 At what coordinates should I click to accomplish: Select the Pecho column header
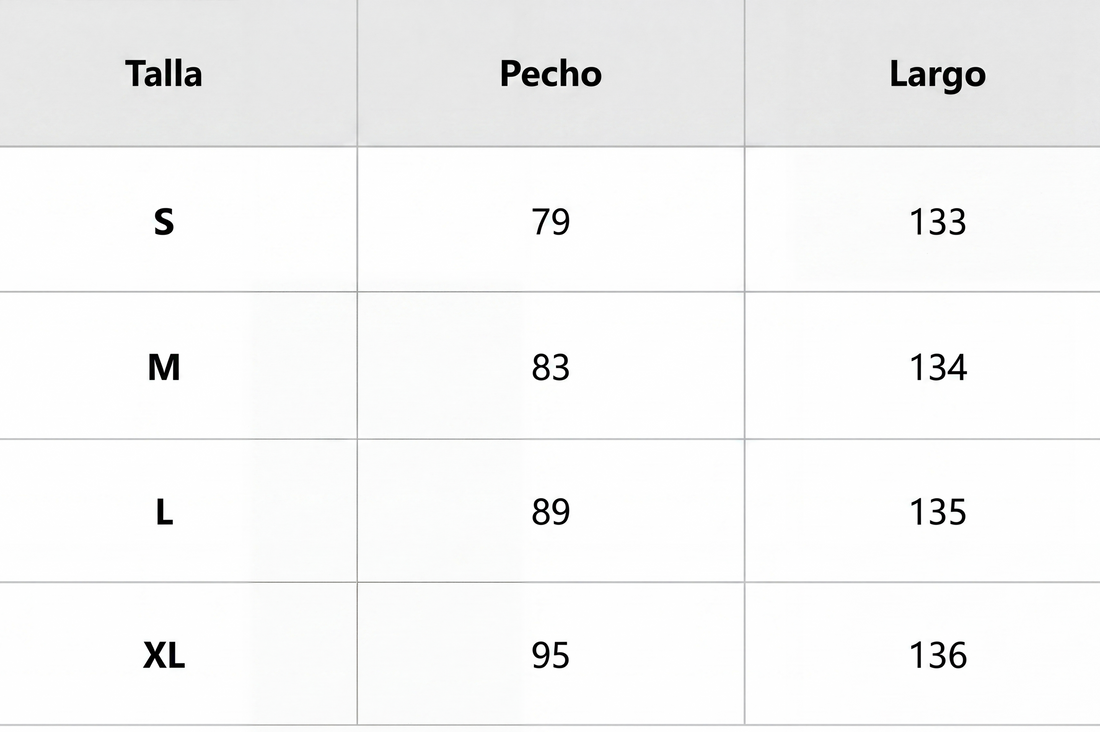point(550,74)
